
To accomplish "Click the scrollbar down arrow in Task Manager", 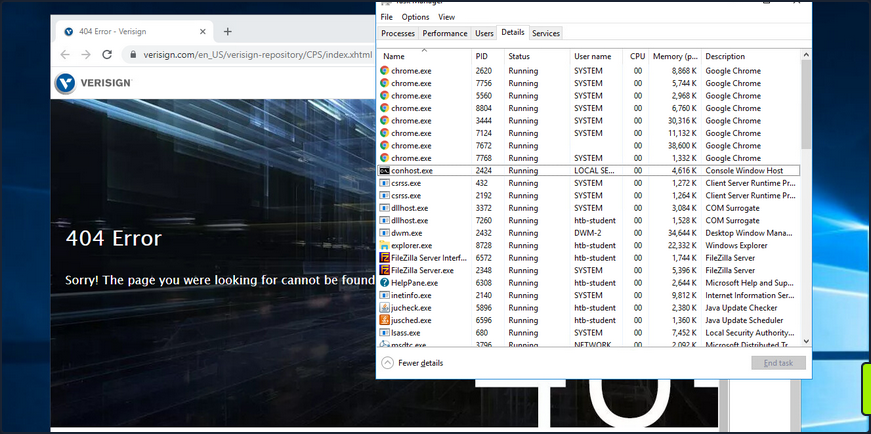I will pyautogui.click(x=806, y=342).
